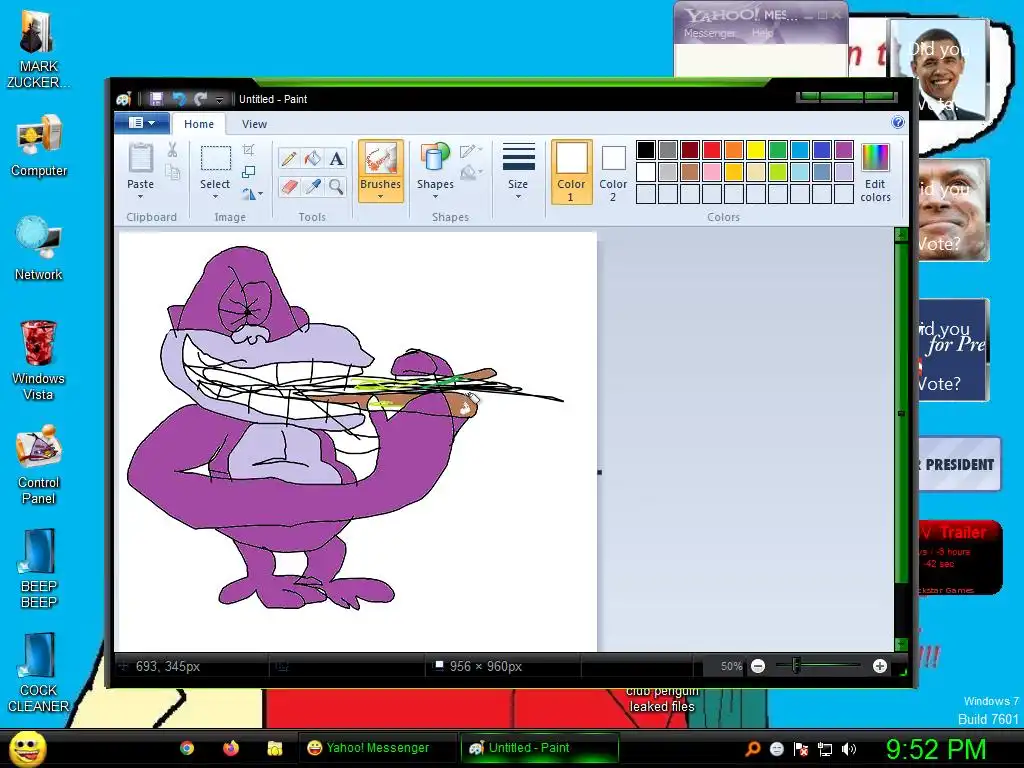Click the 9:52 PM taskbar clock
The width and height of the screenshot is (1024, 768).
click(935, 748)
